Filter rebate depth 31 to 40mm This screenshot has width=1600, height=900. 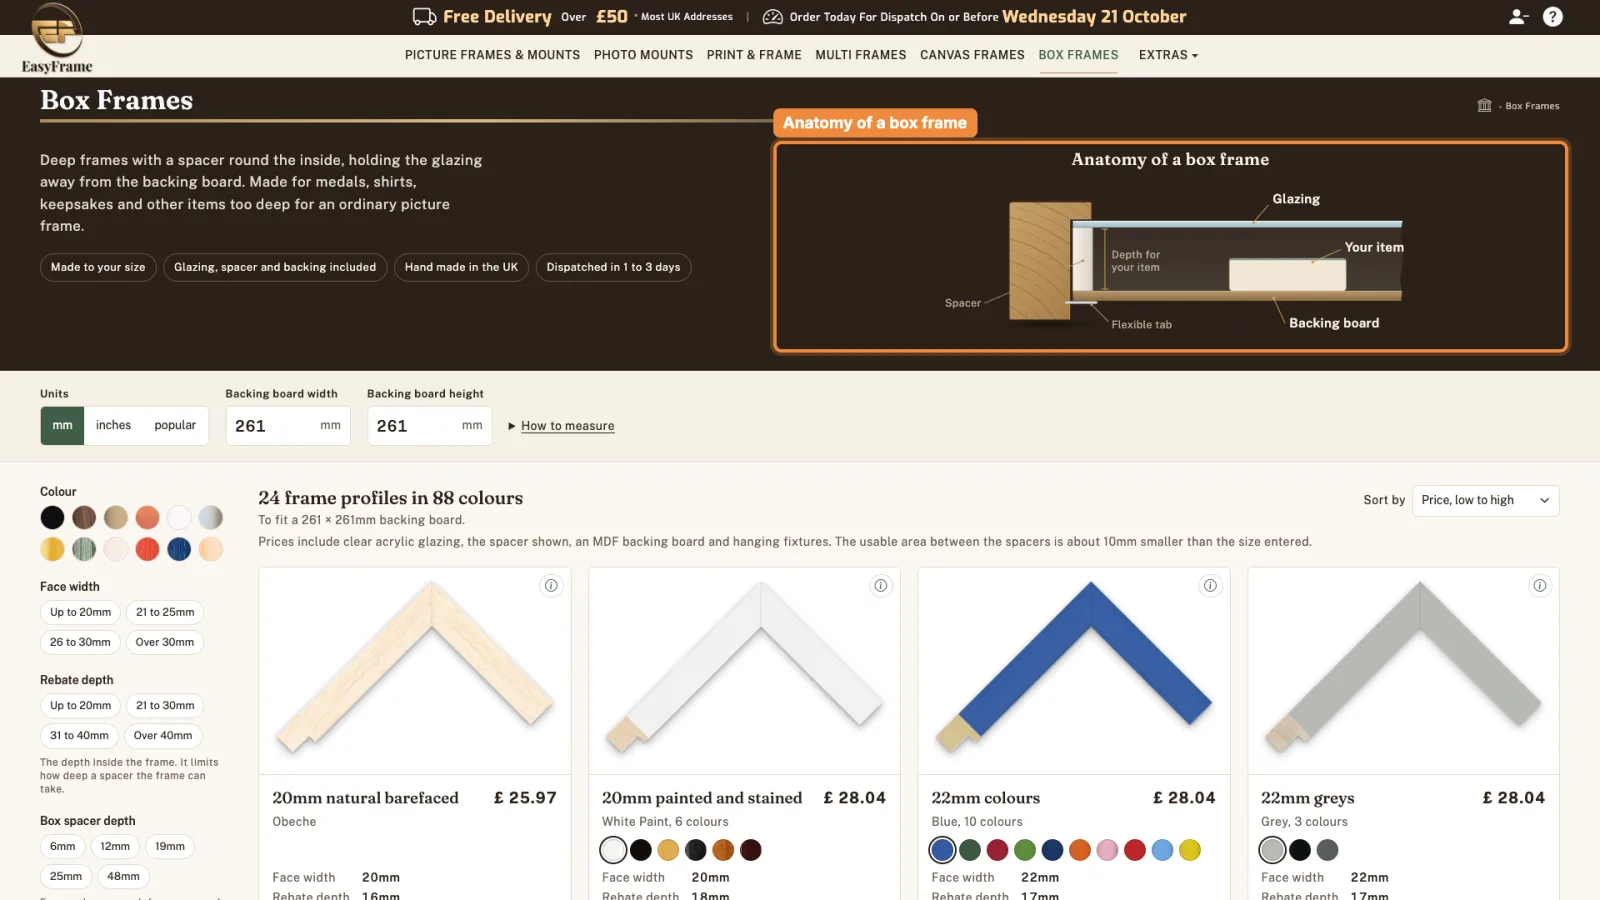pyautogui.click(x=79, y=735)
